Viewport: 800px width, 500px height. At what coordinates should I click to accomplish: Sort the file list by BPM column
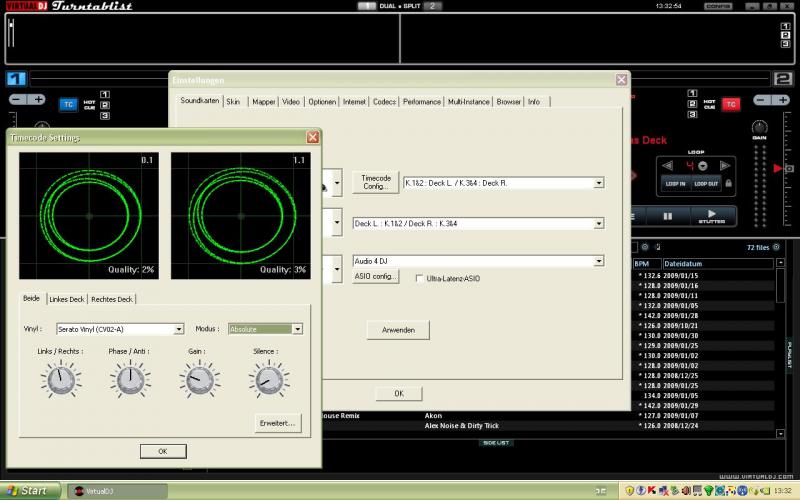(x=646, y=264)
